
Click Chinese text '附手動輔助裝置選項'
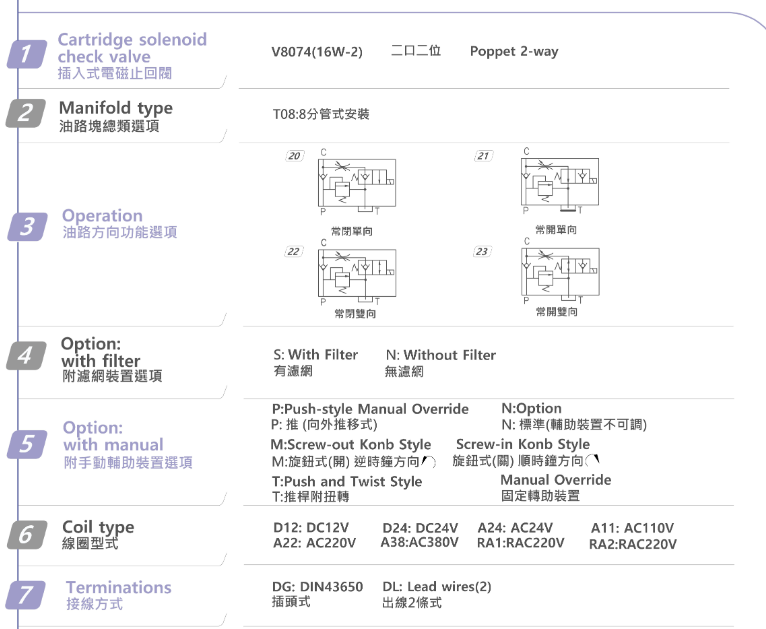(x=128, y=462)
